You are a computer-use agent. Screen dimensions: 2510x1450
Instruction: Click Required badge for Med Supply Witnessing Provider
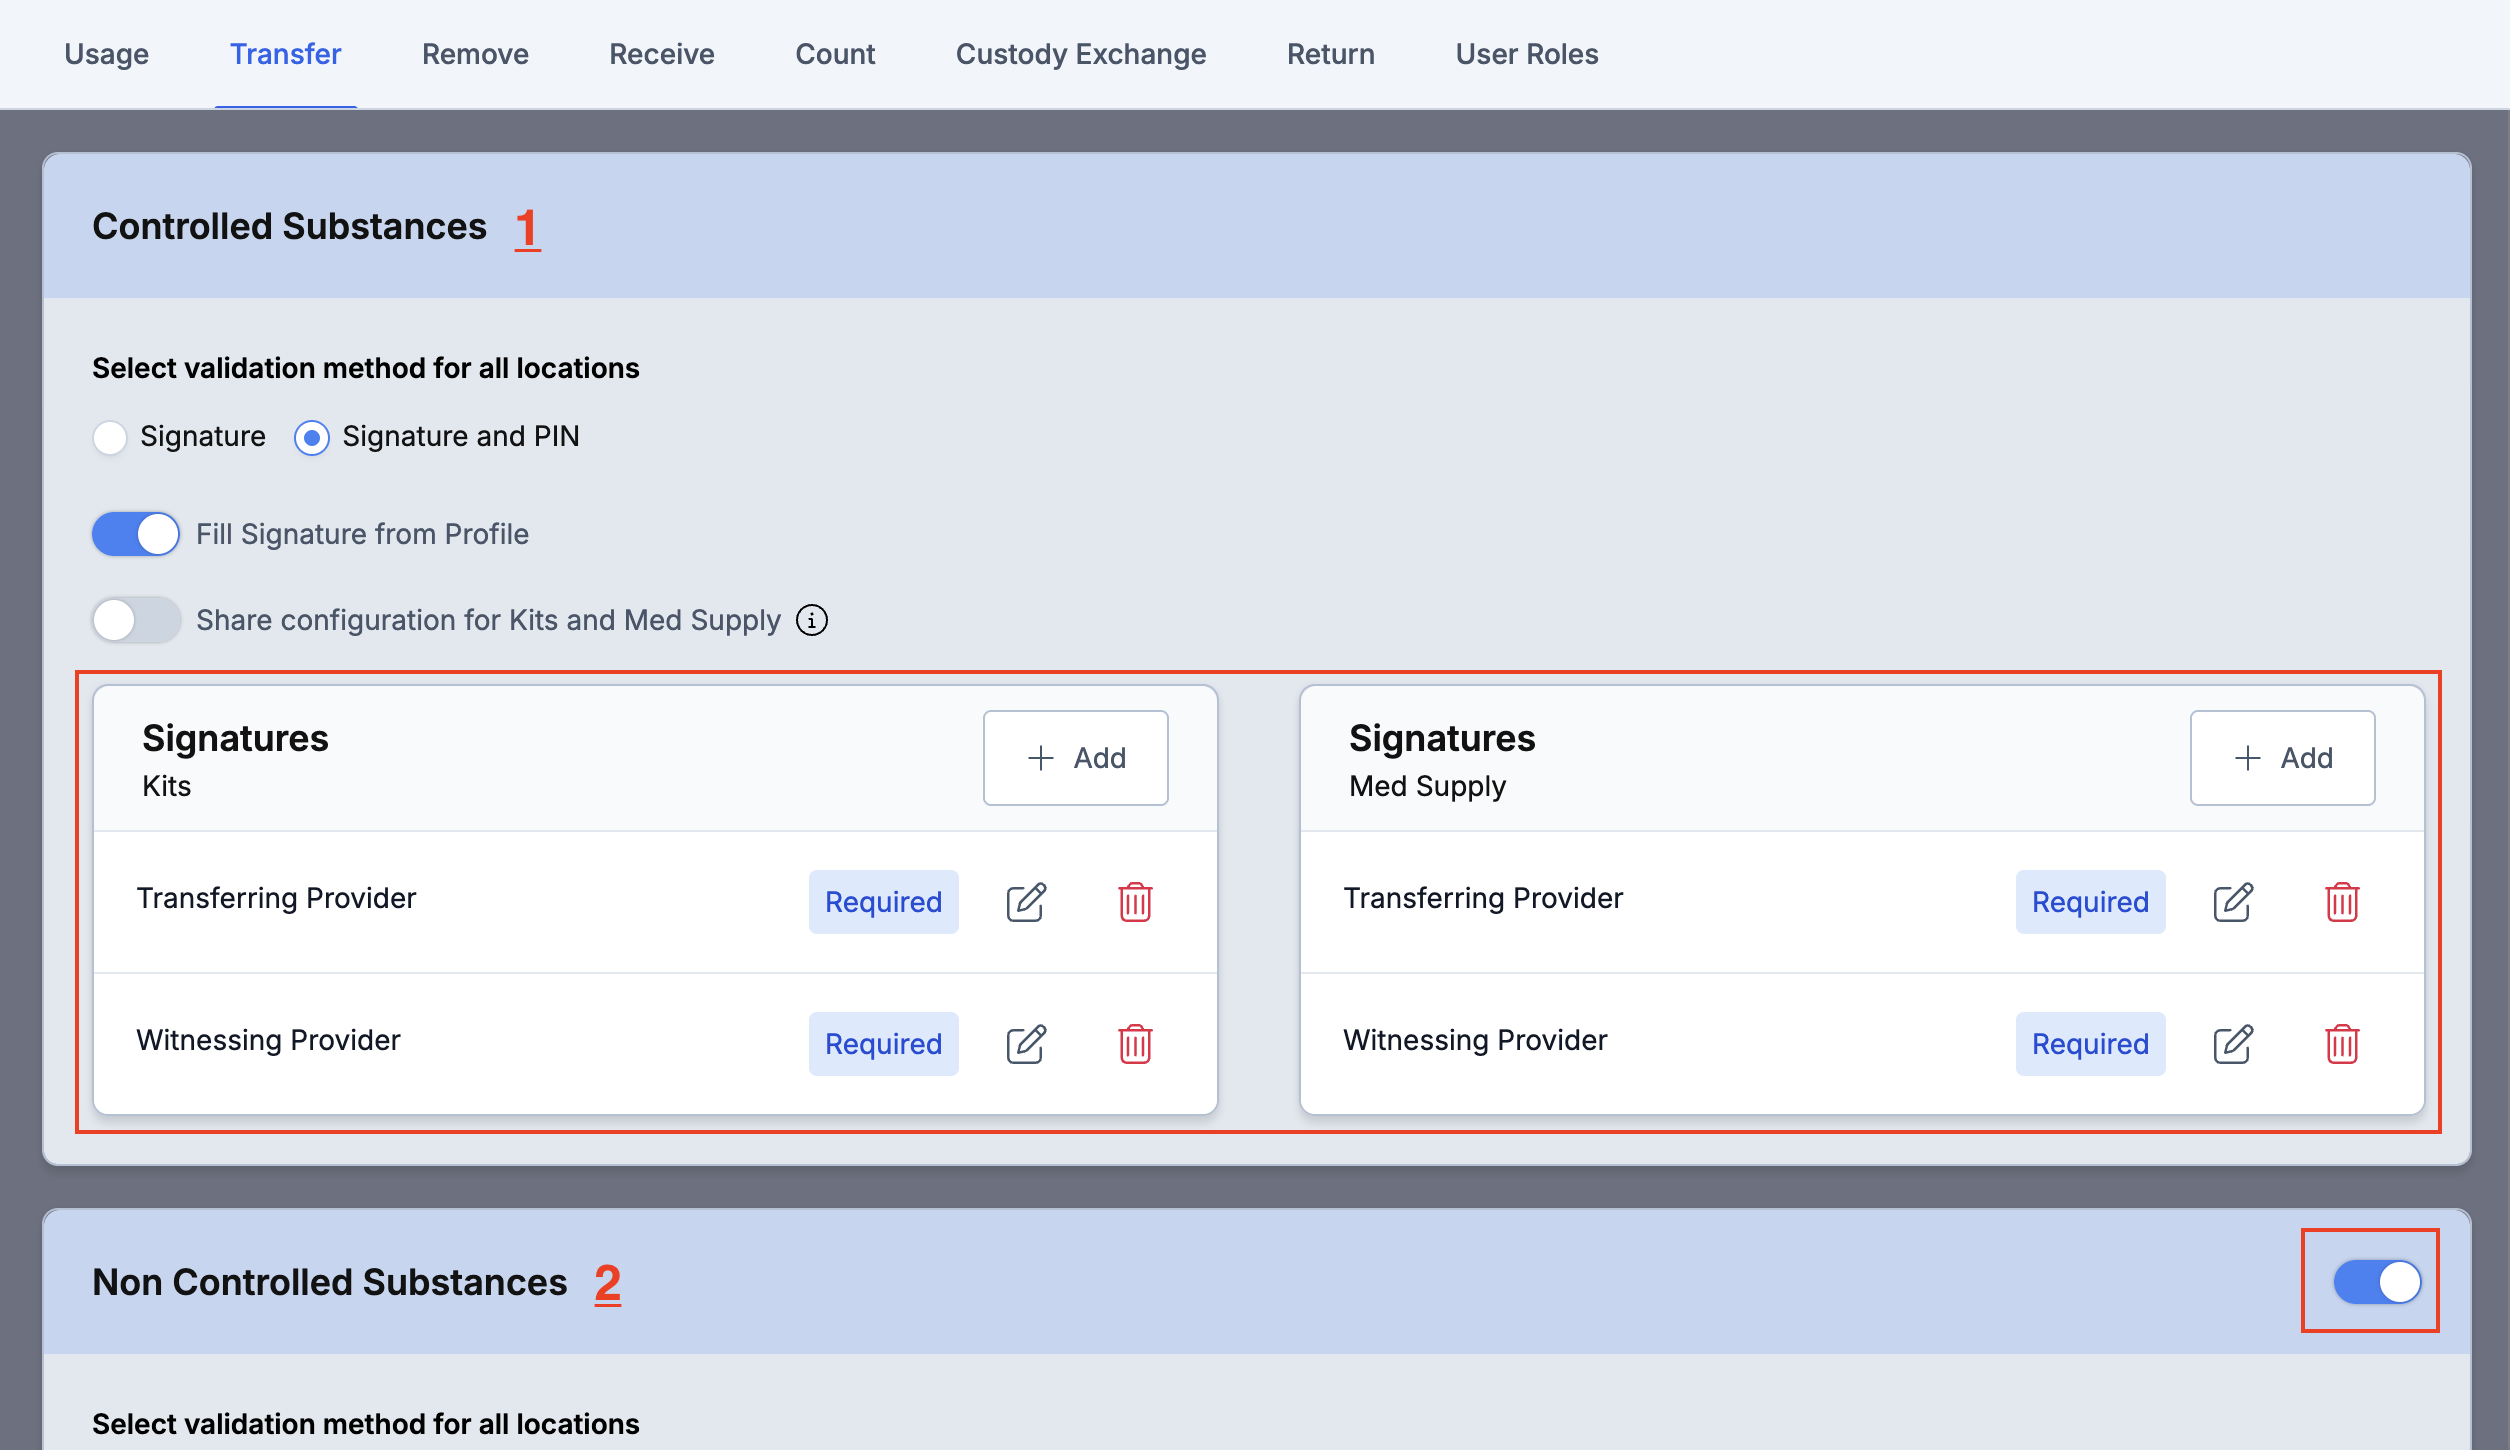pyautogui.click(x=2091, y=1044)
